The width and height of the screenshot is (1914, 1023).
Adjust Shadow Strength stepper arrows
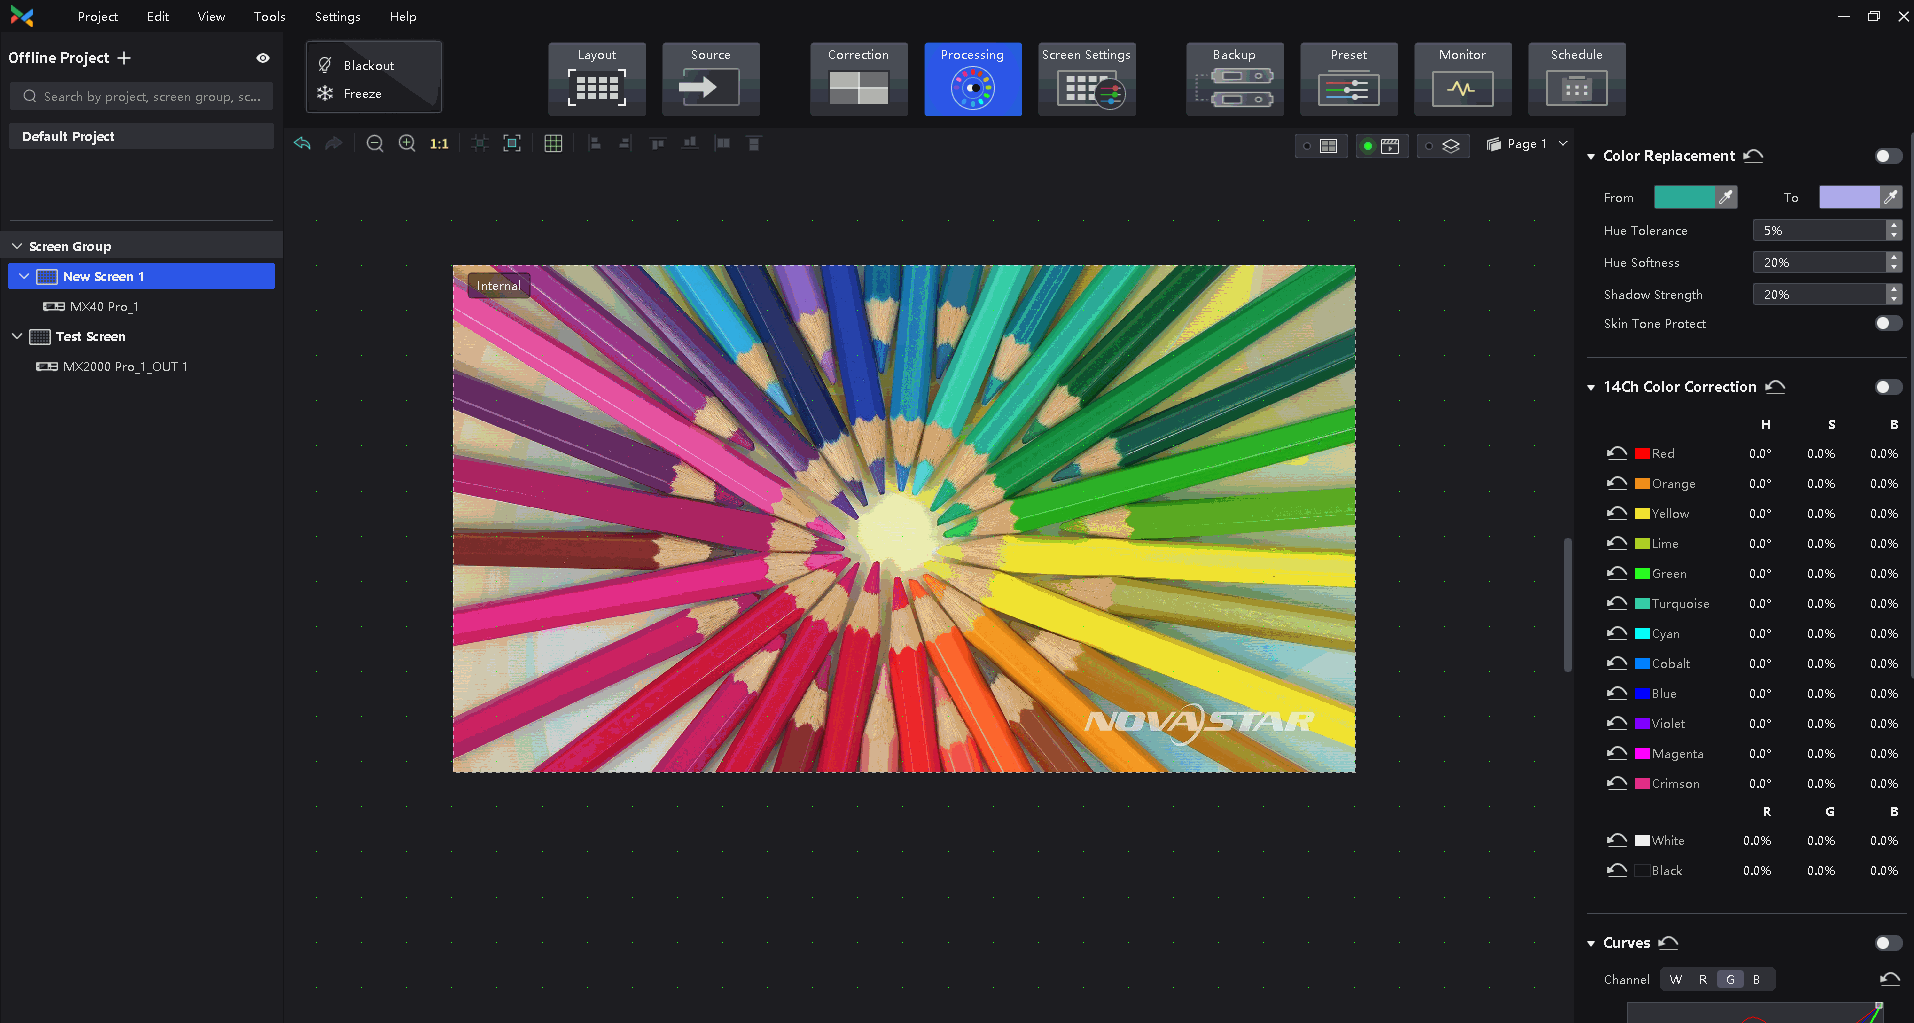(x=1893, y=294)
